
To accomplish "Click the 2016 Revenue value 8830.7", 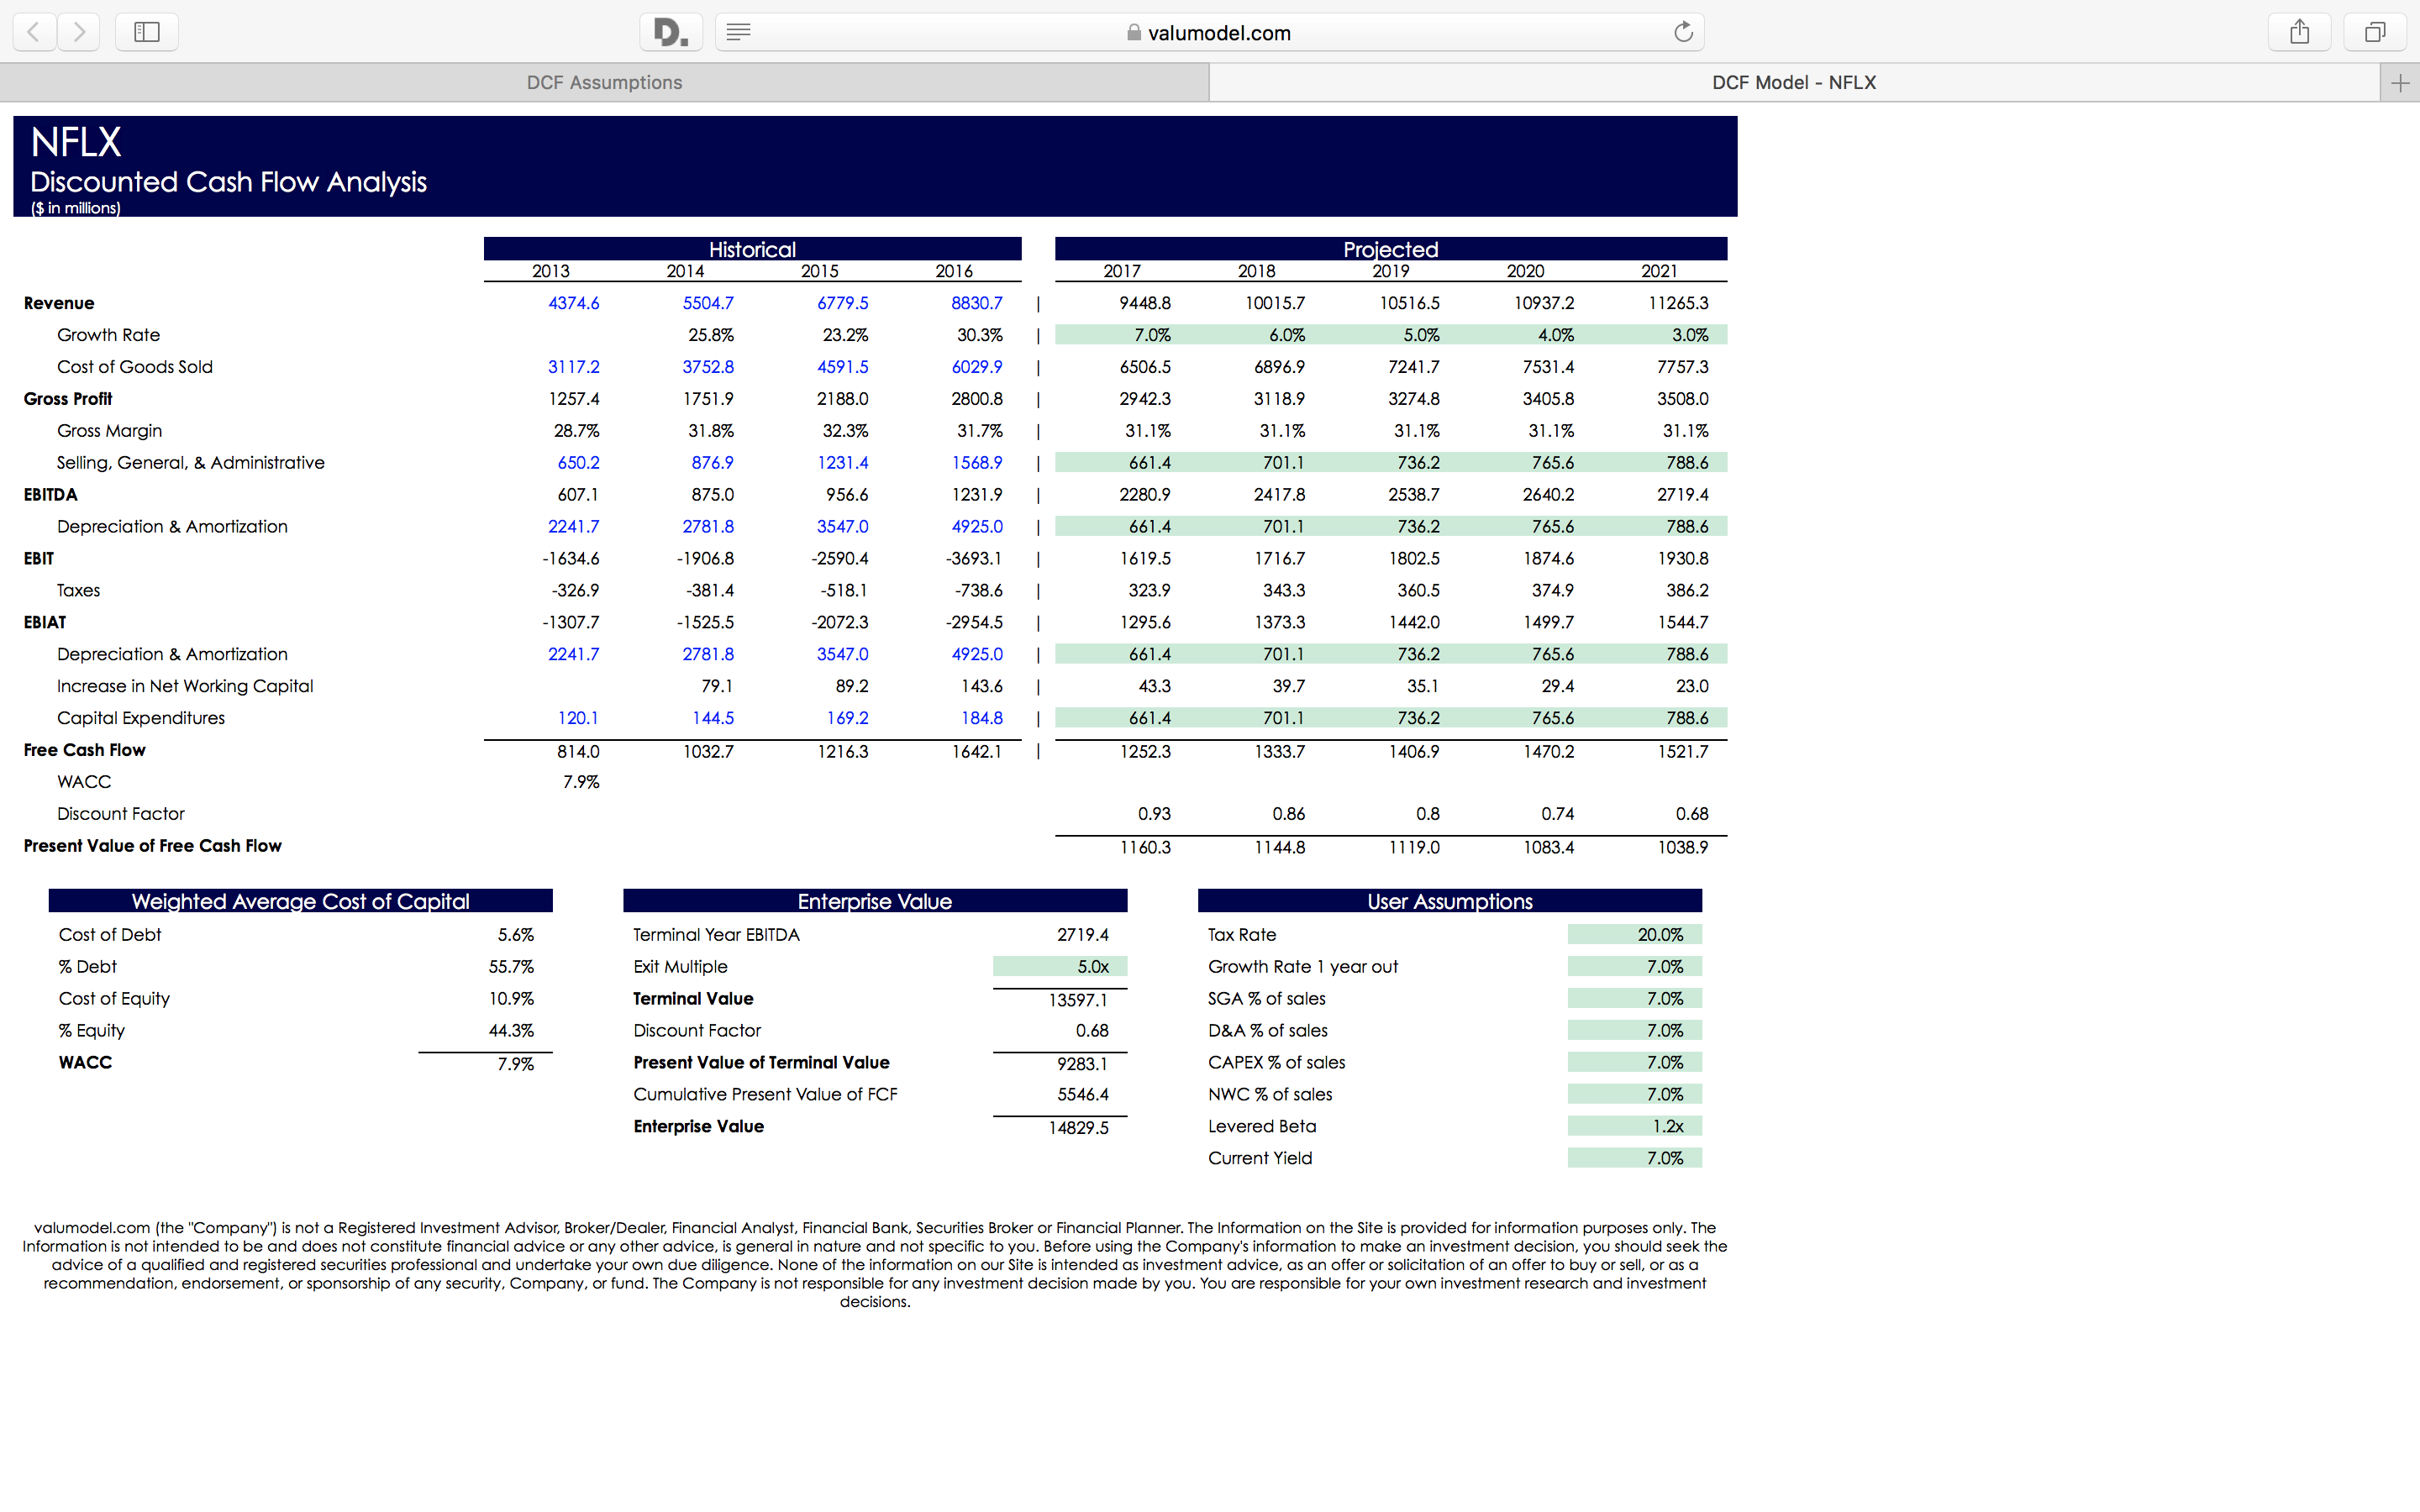I will coord(976,303).
